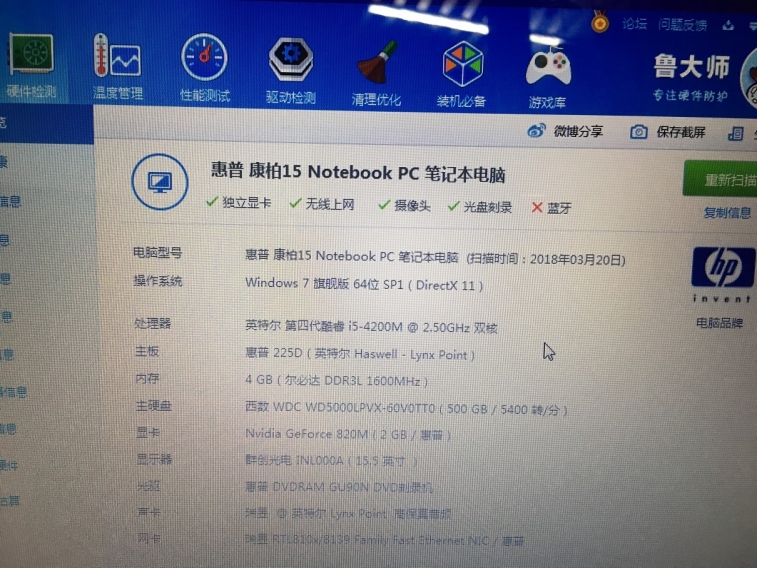Click the medal icon in title bar
The height and width of the screenshot is (568, 757).
[x=600, y=22]
